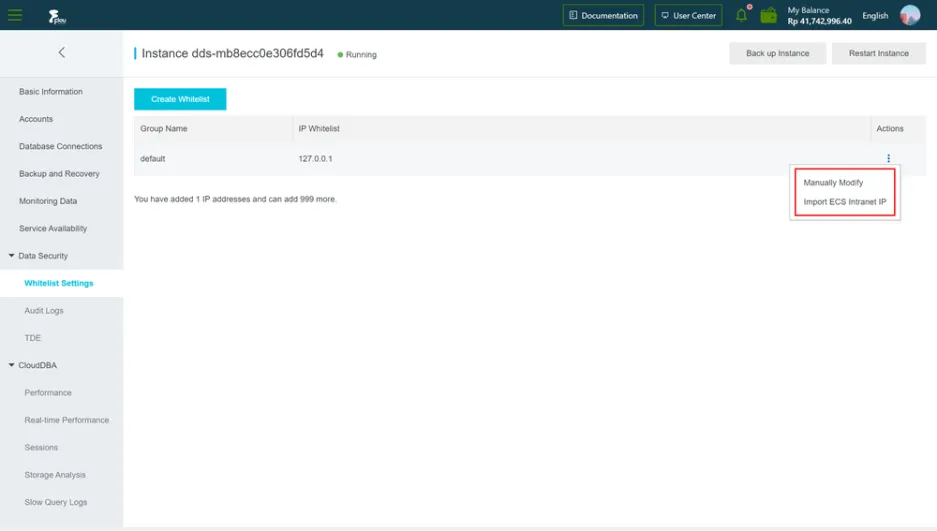Open Service Availability page
The image size is (937, 531).
tap(53, 228)
